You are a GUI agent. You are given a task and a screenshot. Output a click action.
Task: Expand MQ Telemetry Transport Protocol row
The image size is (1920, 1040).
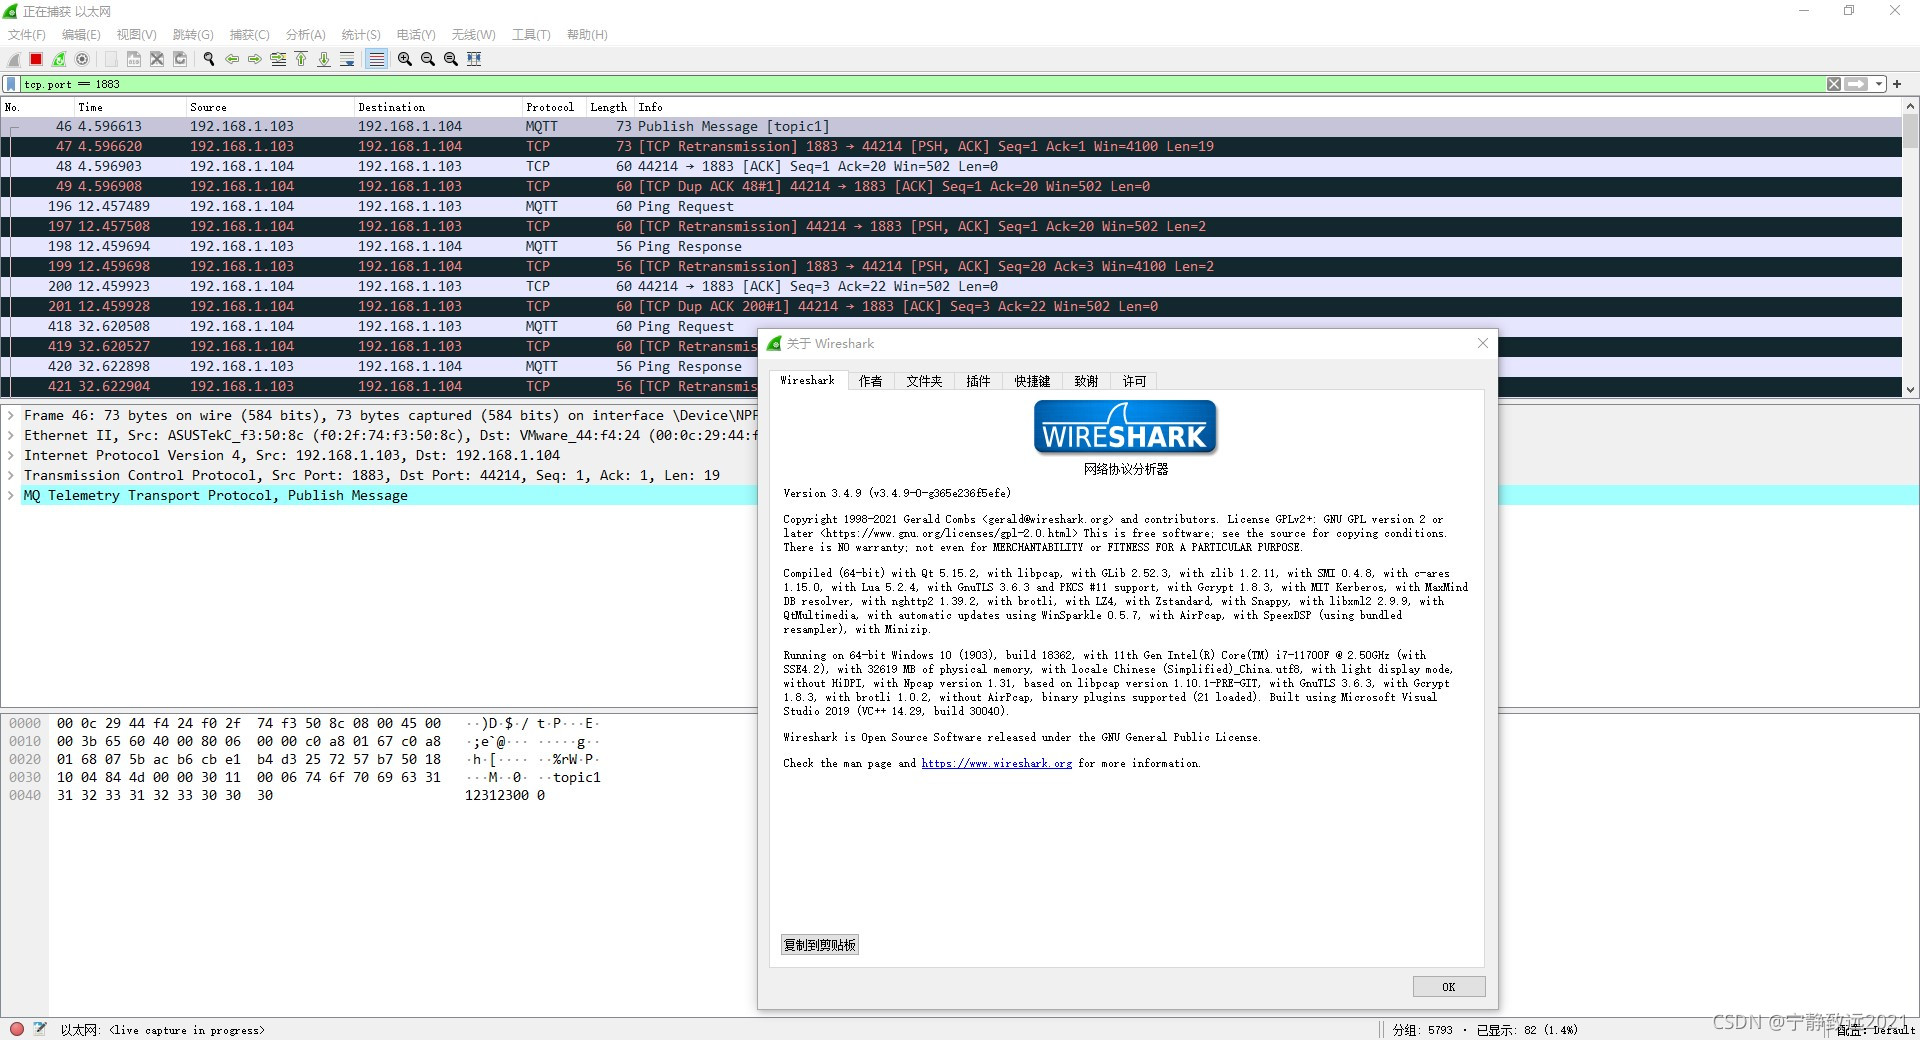[11, 495]
